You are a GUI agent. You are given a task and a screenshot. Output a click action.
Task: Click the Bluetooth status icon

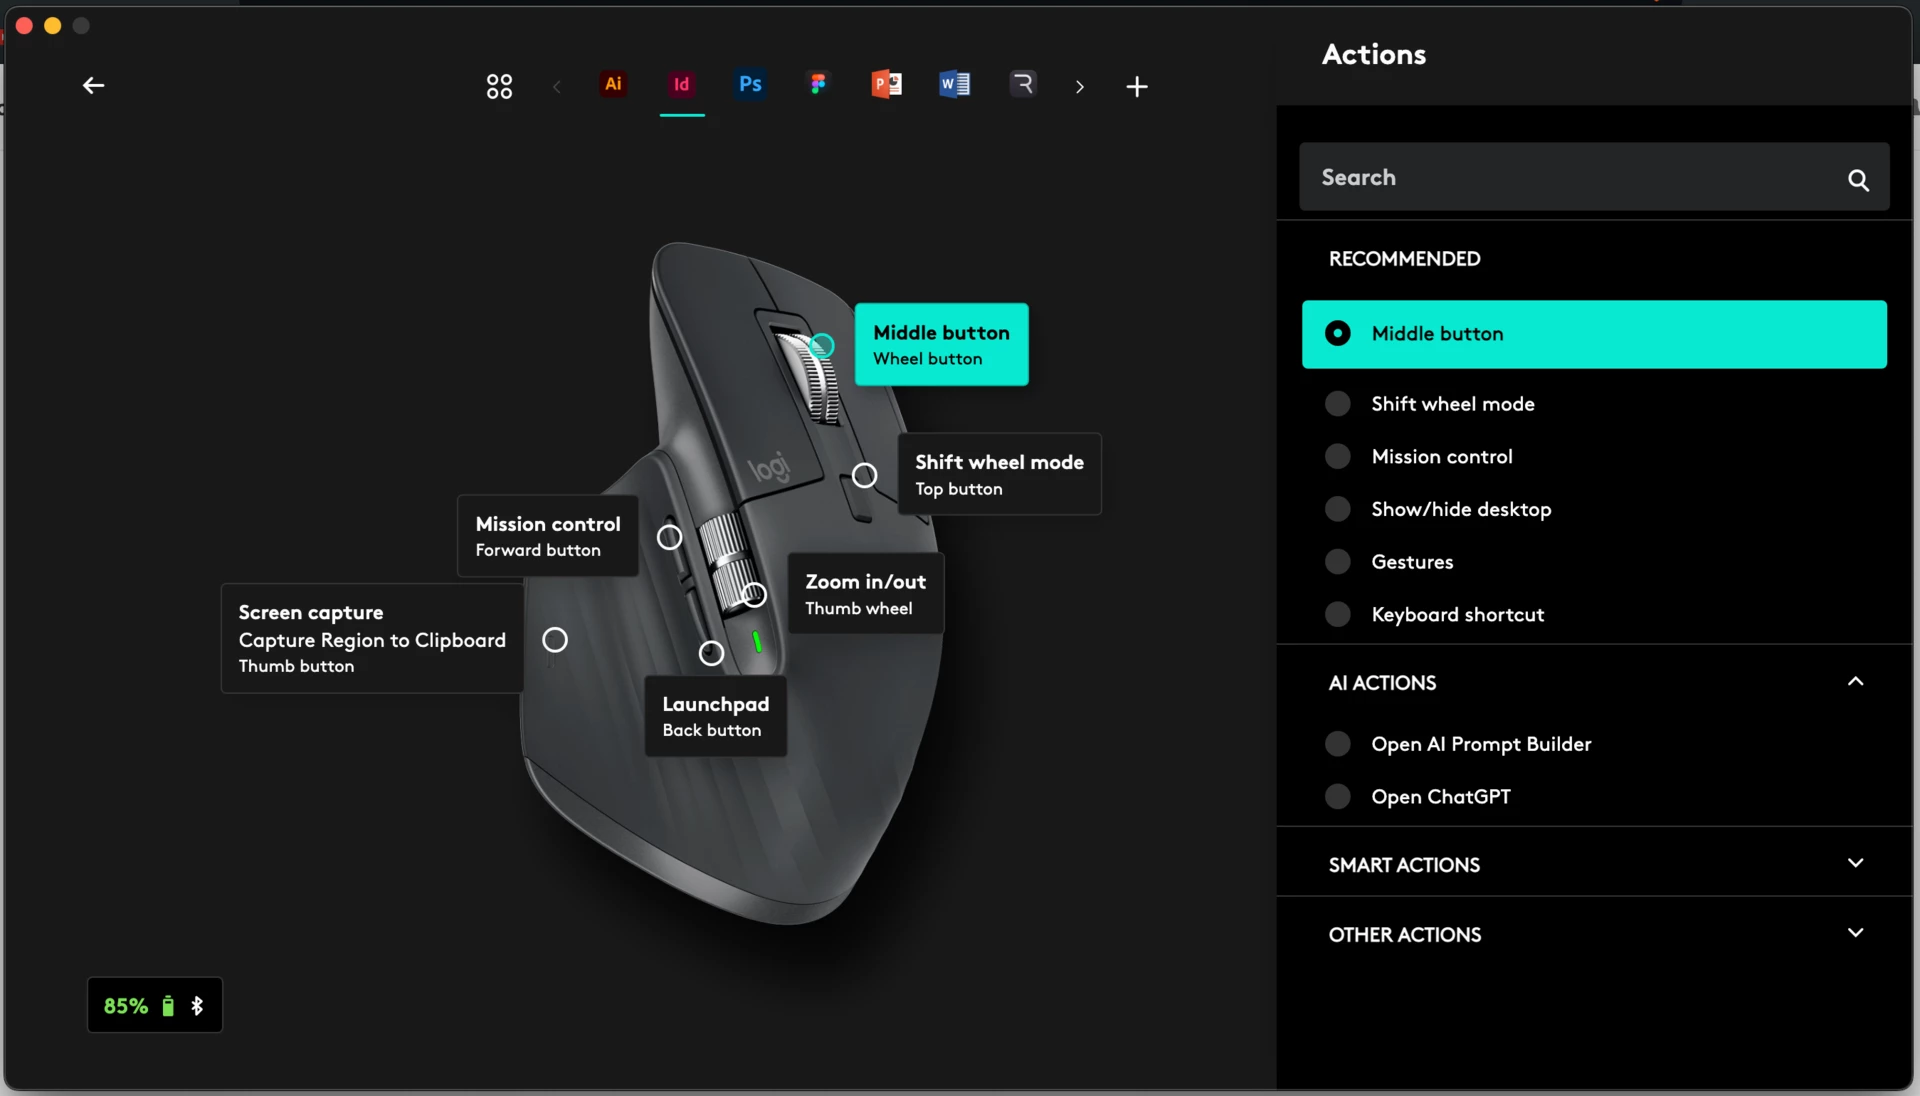point(197,1005)
